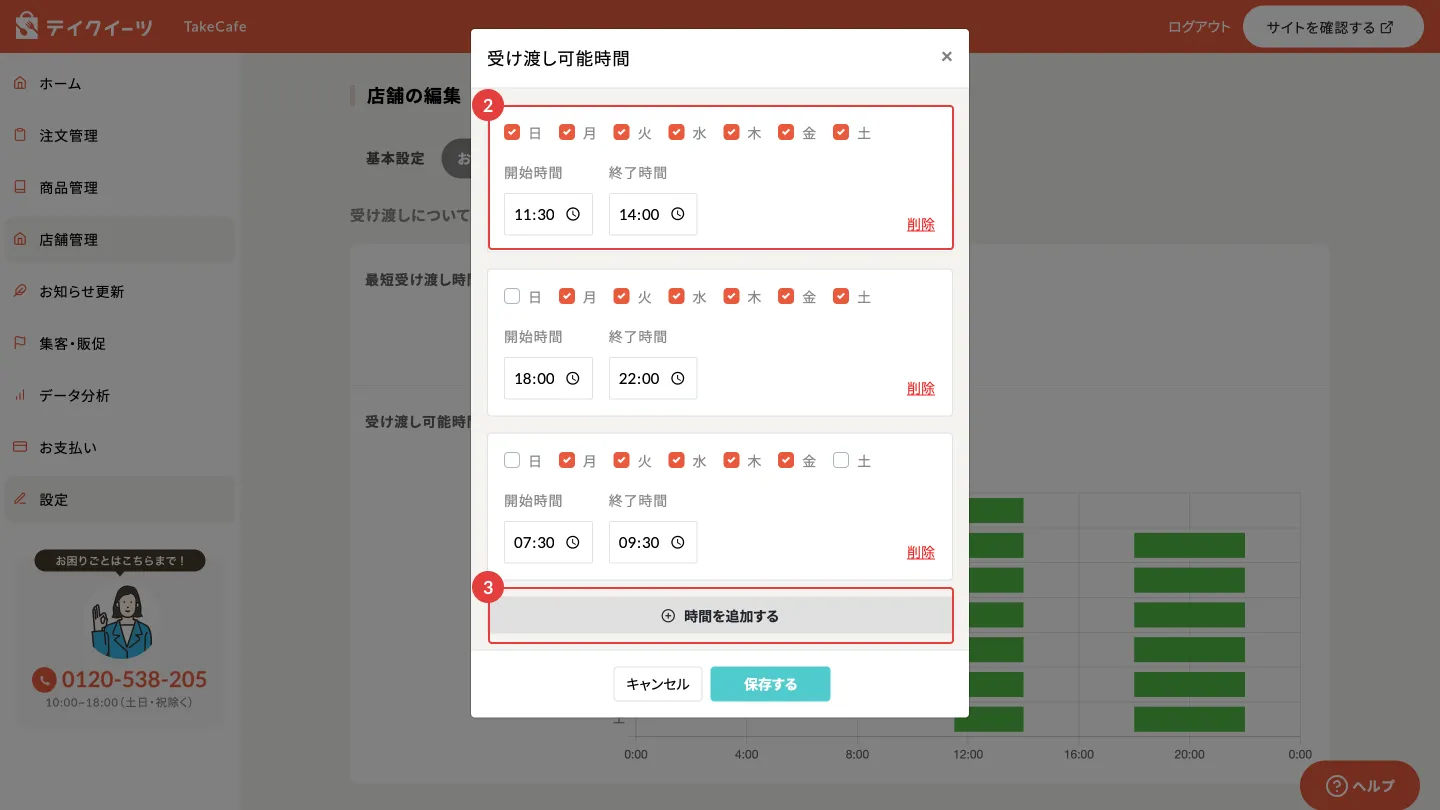Click the Teikuitsu logo in the header
This screenshot has height=810, width=1440.
pyautogui.click(x=84, y=27)
